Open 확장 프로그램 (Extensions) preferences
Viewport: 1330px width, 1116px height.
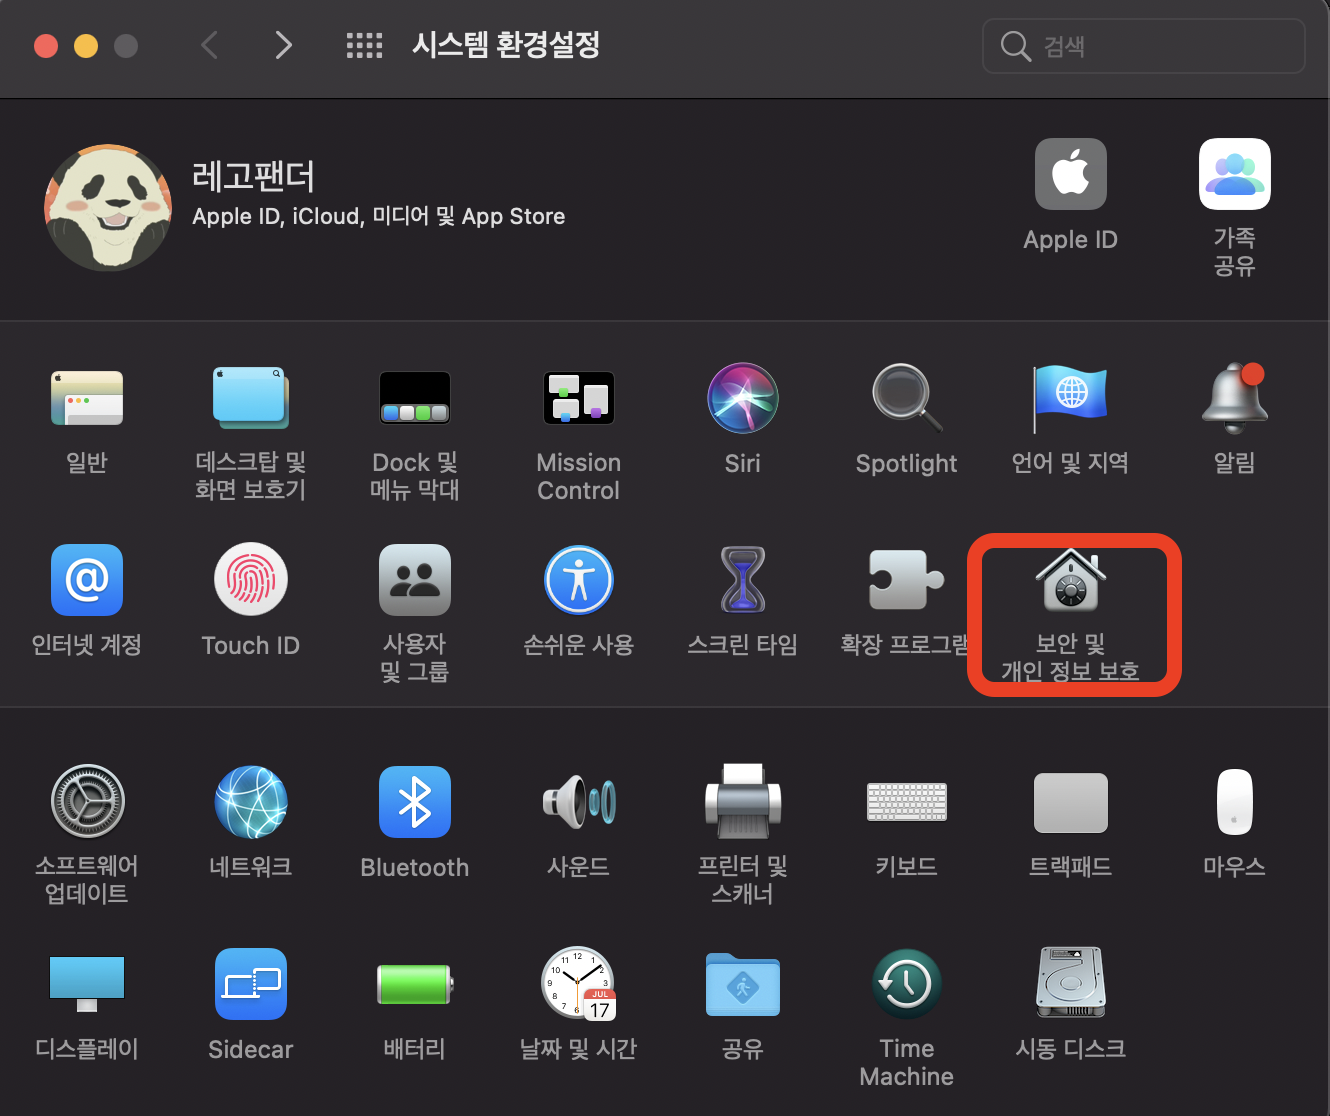906,580
